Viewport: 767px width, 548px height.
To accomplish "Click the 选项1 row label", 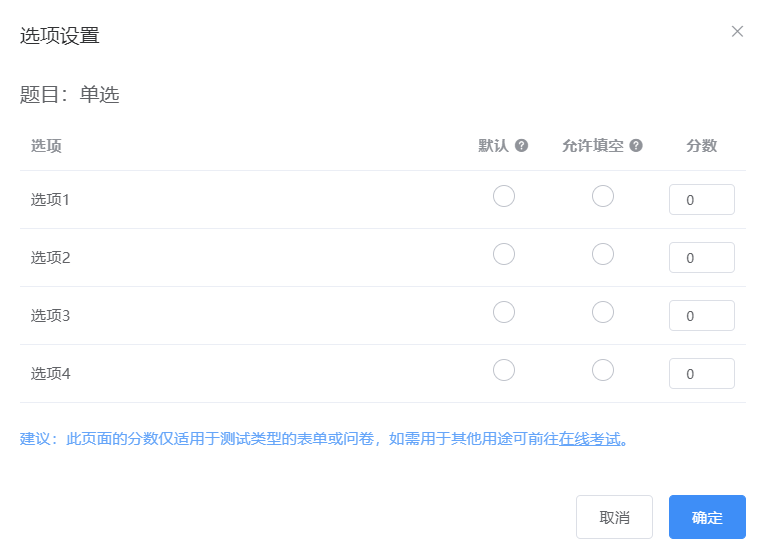I will click(x=50, y=200).
